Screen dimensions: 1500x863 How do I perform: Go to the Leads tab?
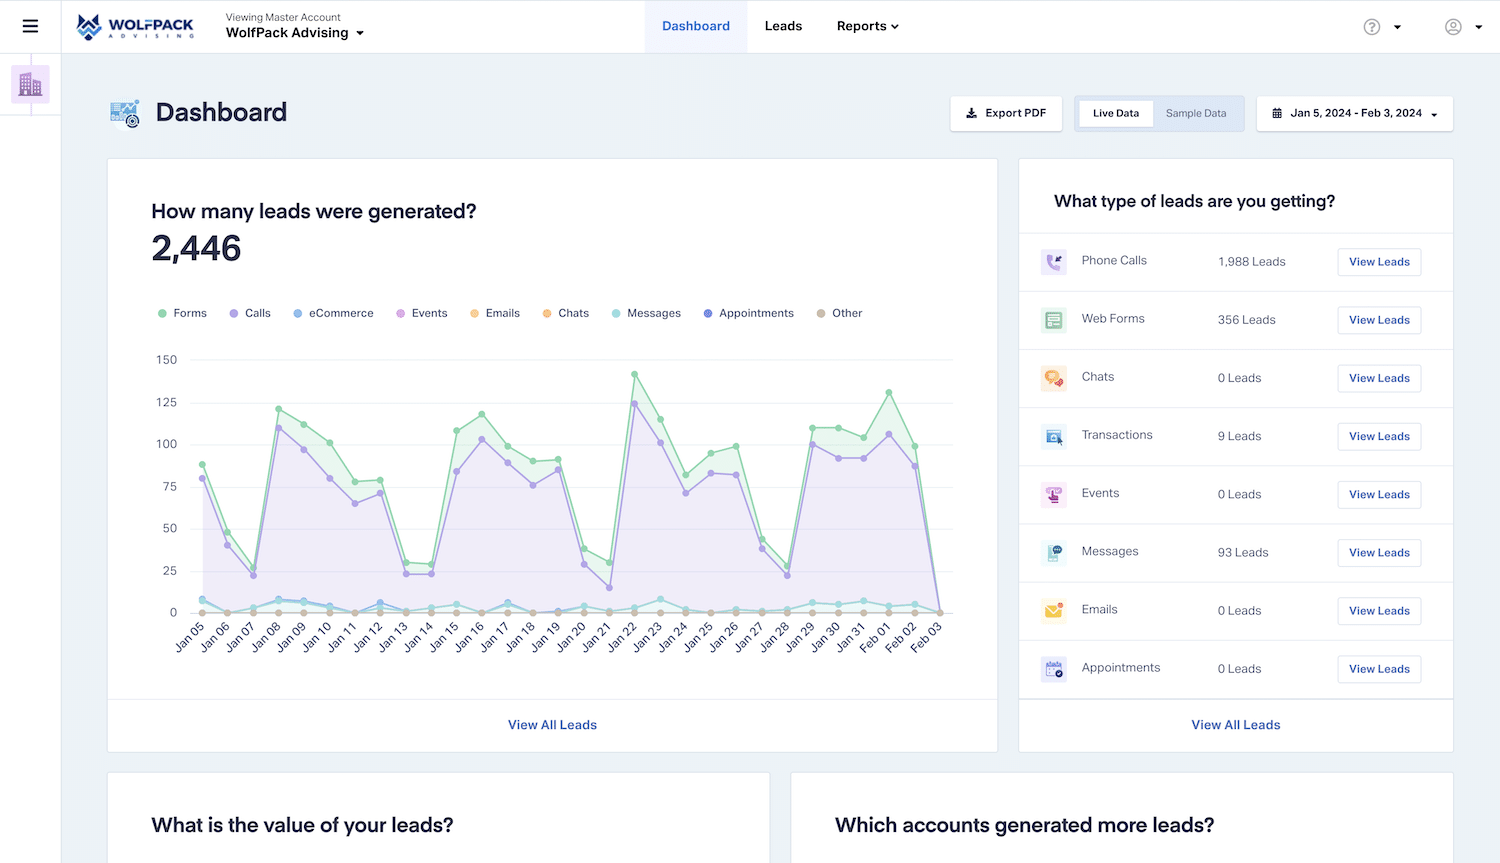[783, 27]
